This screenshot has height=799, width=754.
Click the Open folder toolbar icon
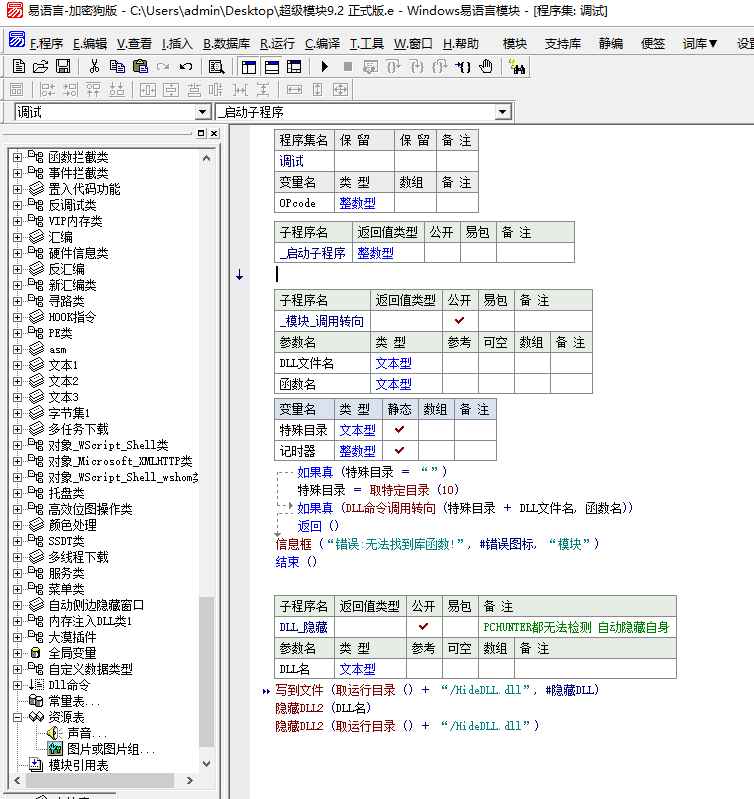[40, 67]
